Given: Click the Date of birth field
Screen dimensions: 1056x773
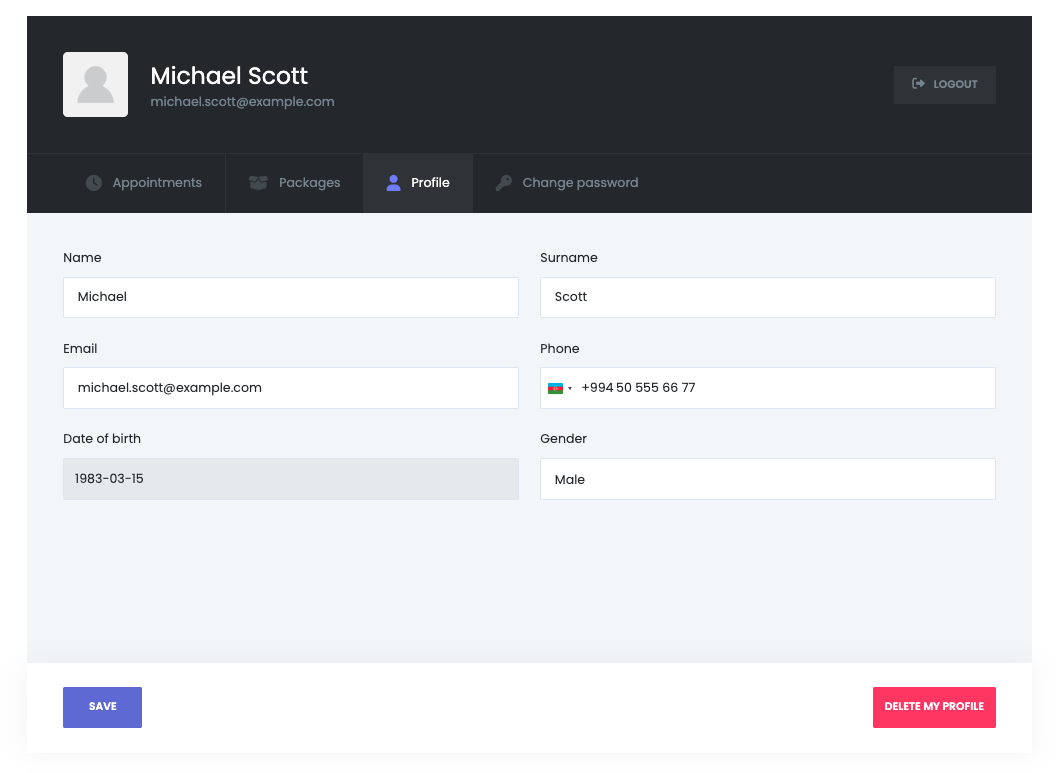Looking at the screenshot, I should tap(290, 479).
